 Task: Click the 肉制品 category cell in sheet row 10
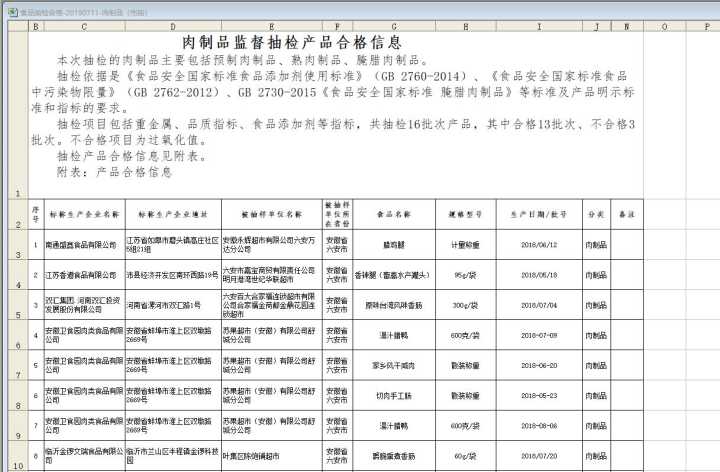(596, 456)
